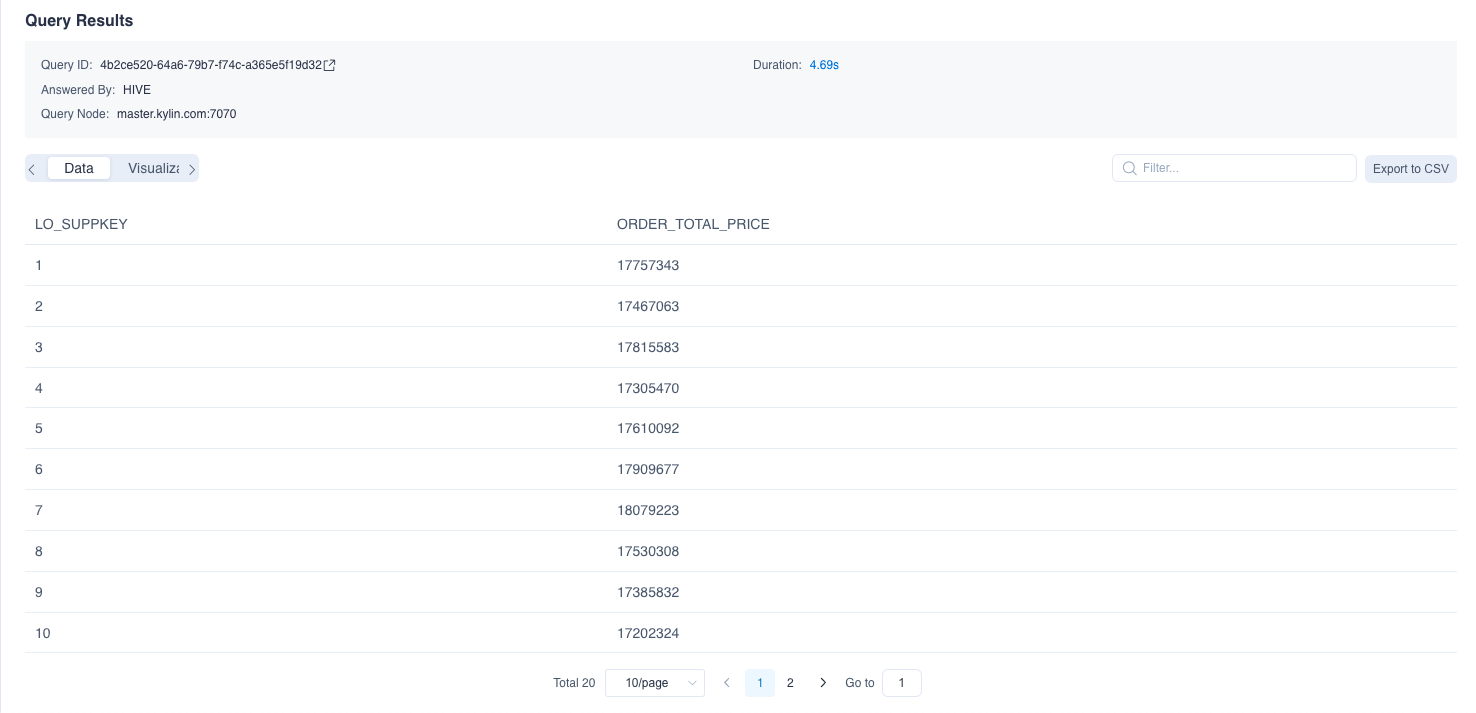The width and height of the screenshot is (1476, 713).
Task: Switch to the Data tab
Action: point(79,168)
